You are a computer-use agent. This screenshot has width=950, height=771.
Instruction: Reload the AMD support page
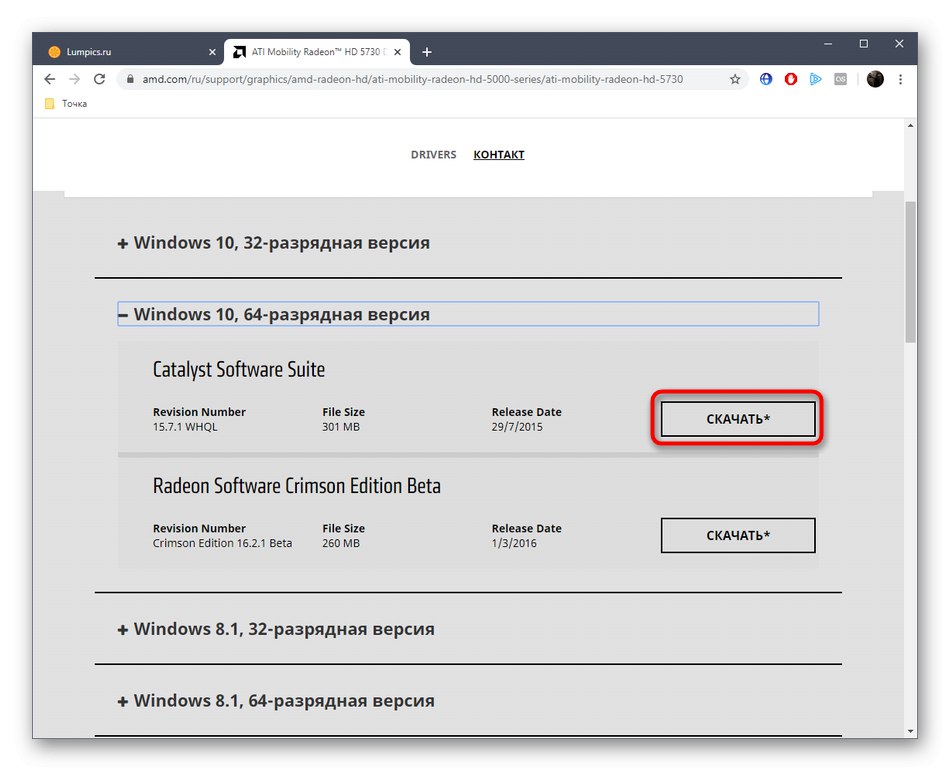(99, 79)
